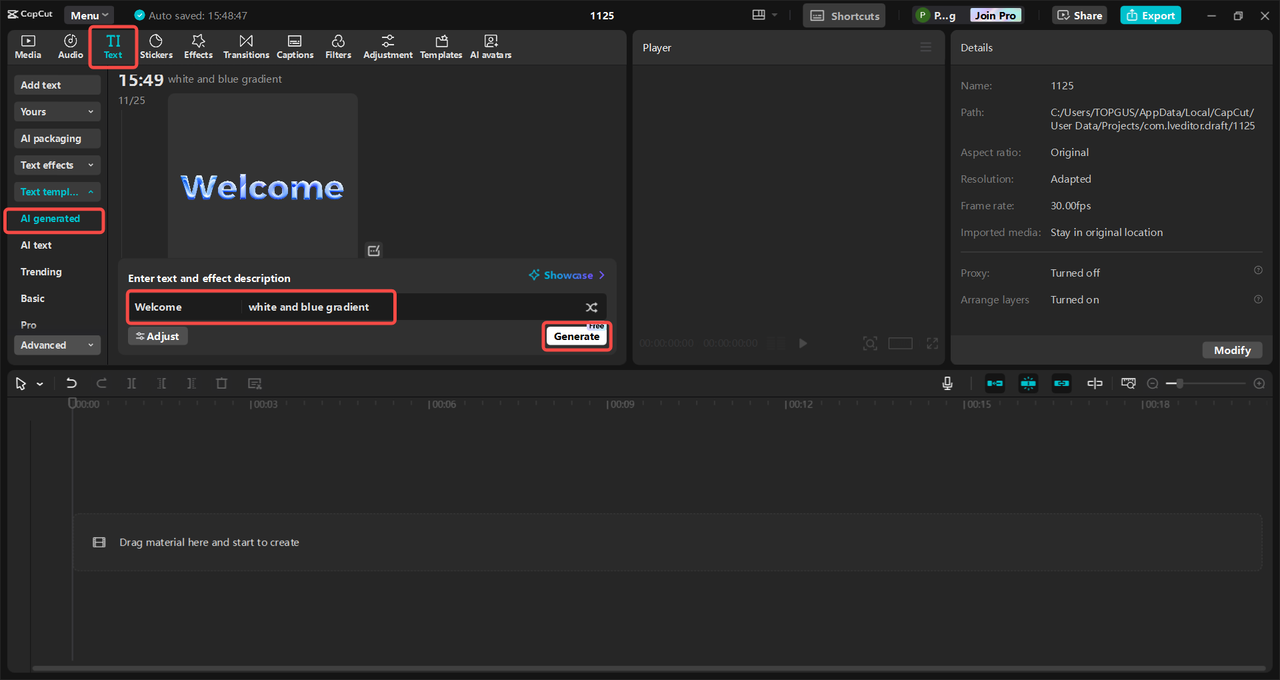Viewport: 1280px width, 680px height.
Task: Click the timeline zoom out minus icon
Action: tap(1153, 383)
